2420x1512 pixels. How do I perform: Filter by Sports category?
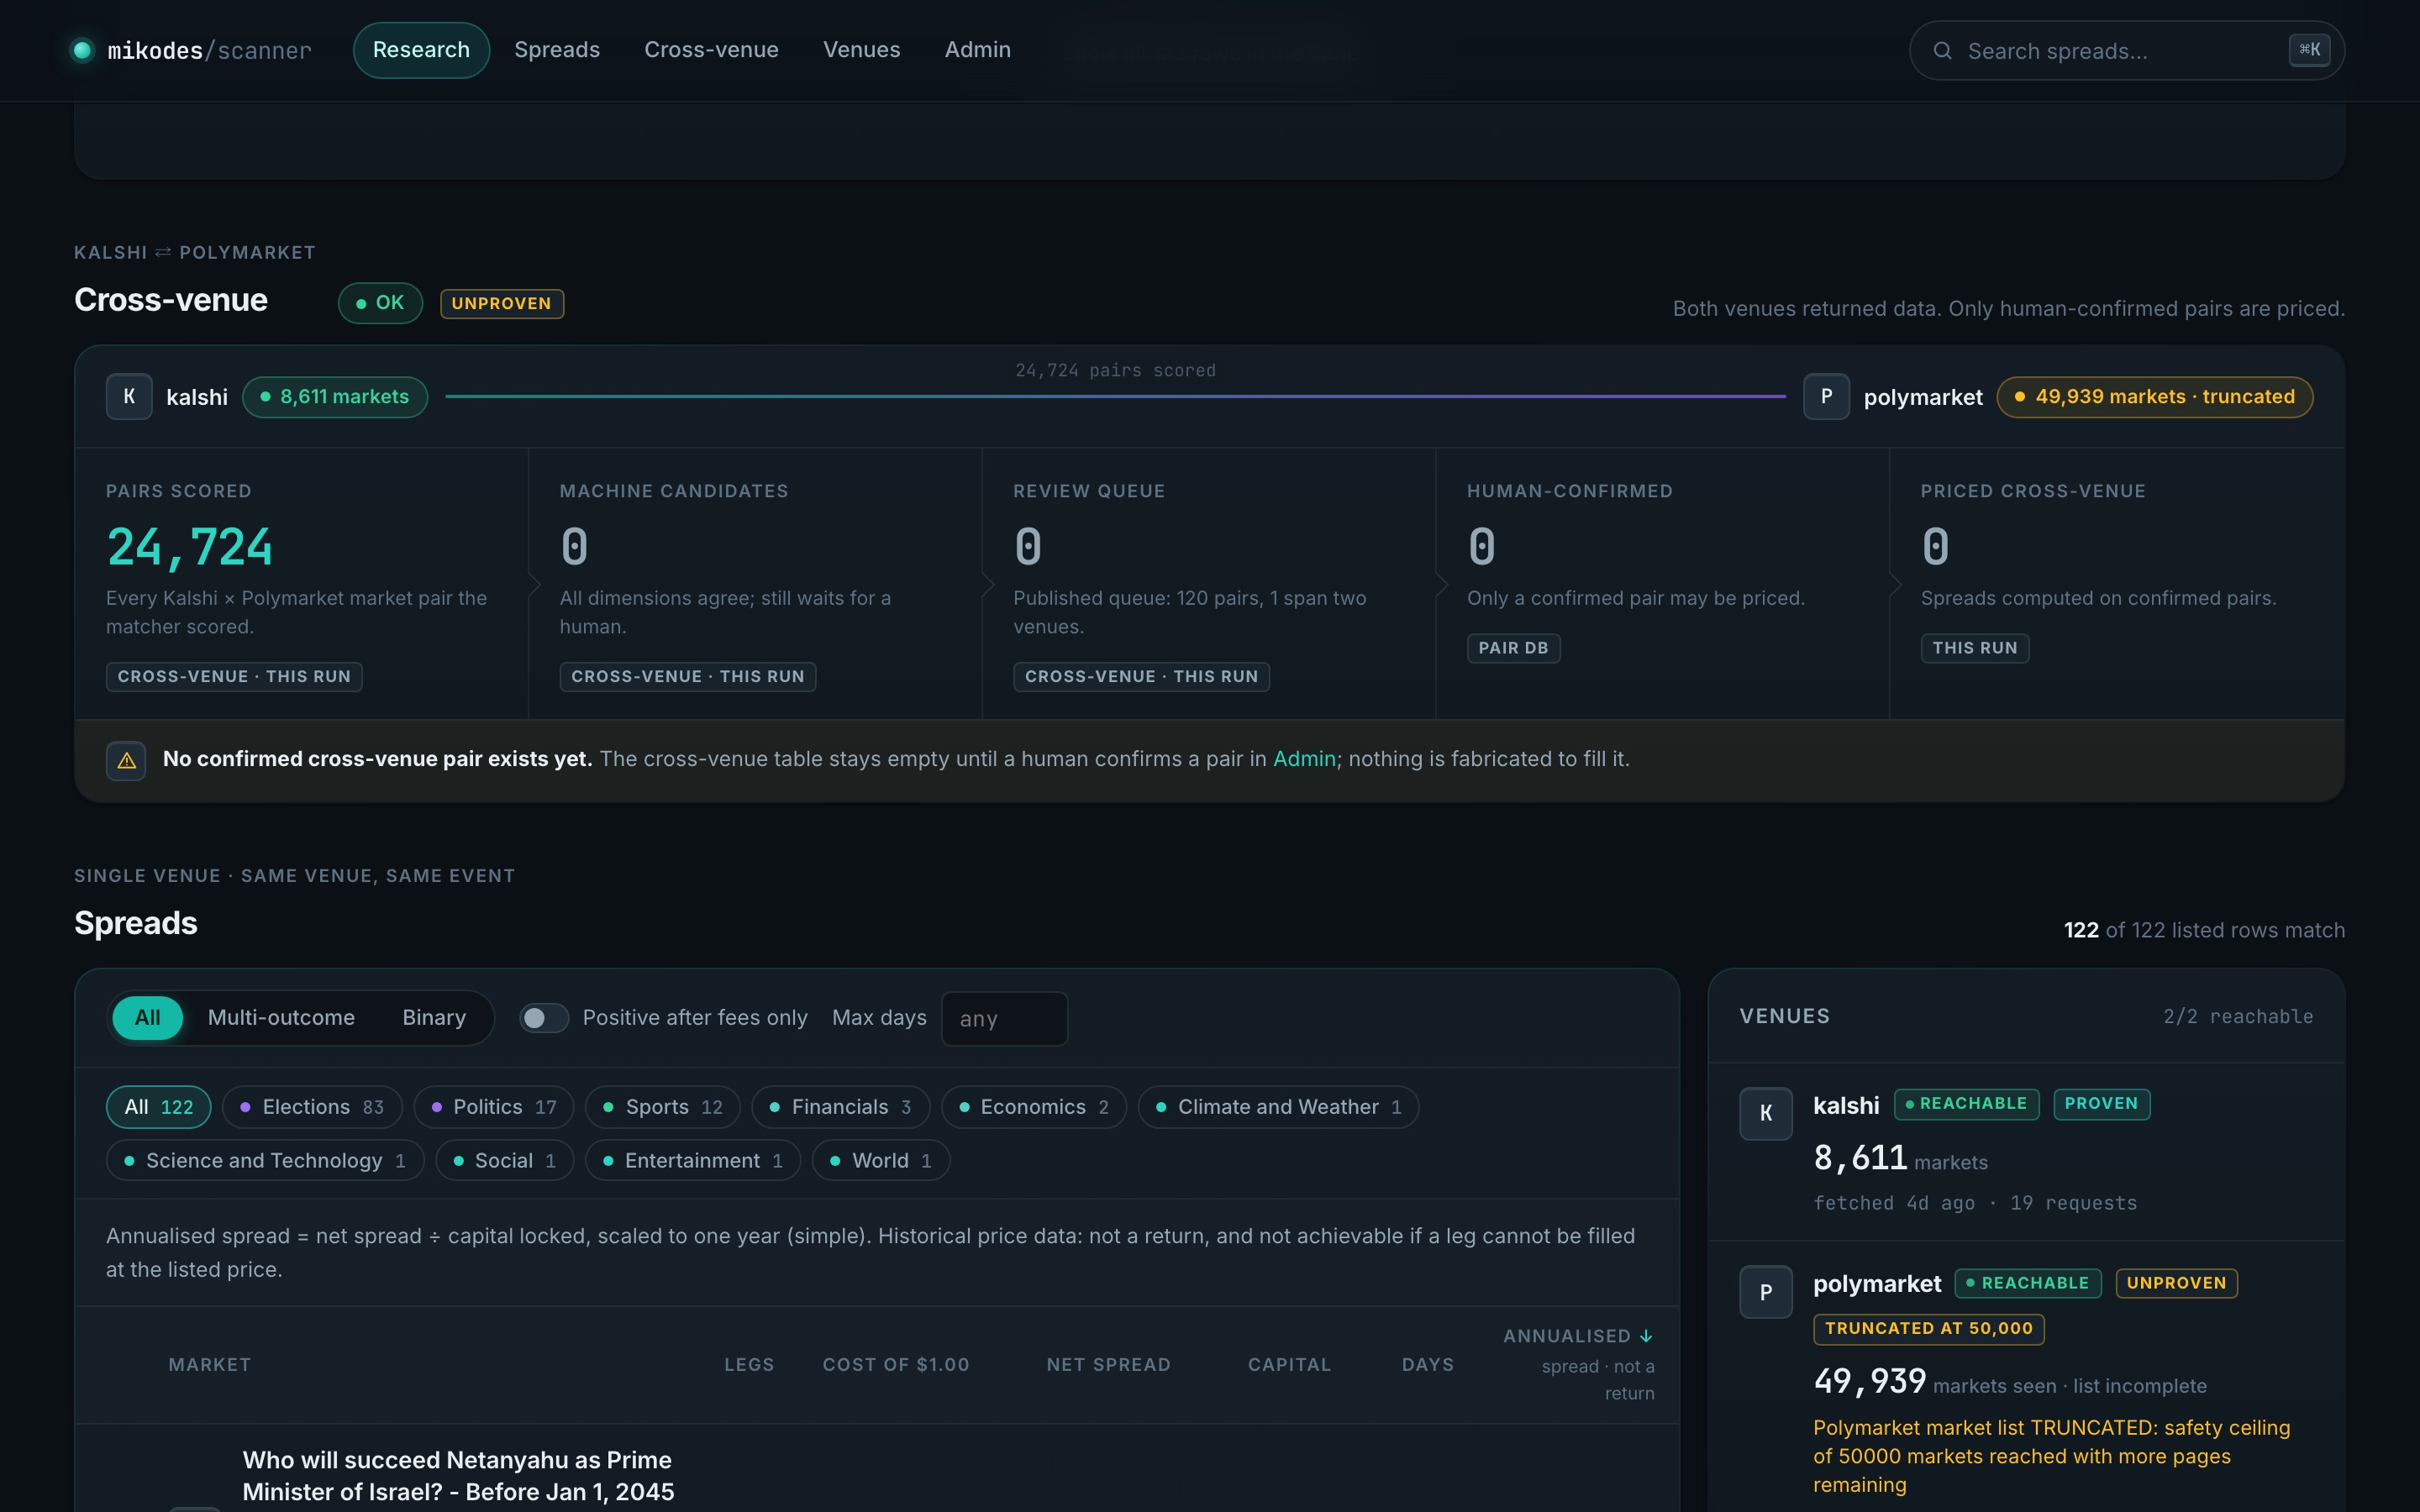click(662, 1107)
